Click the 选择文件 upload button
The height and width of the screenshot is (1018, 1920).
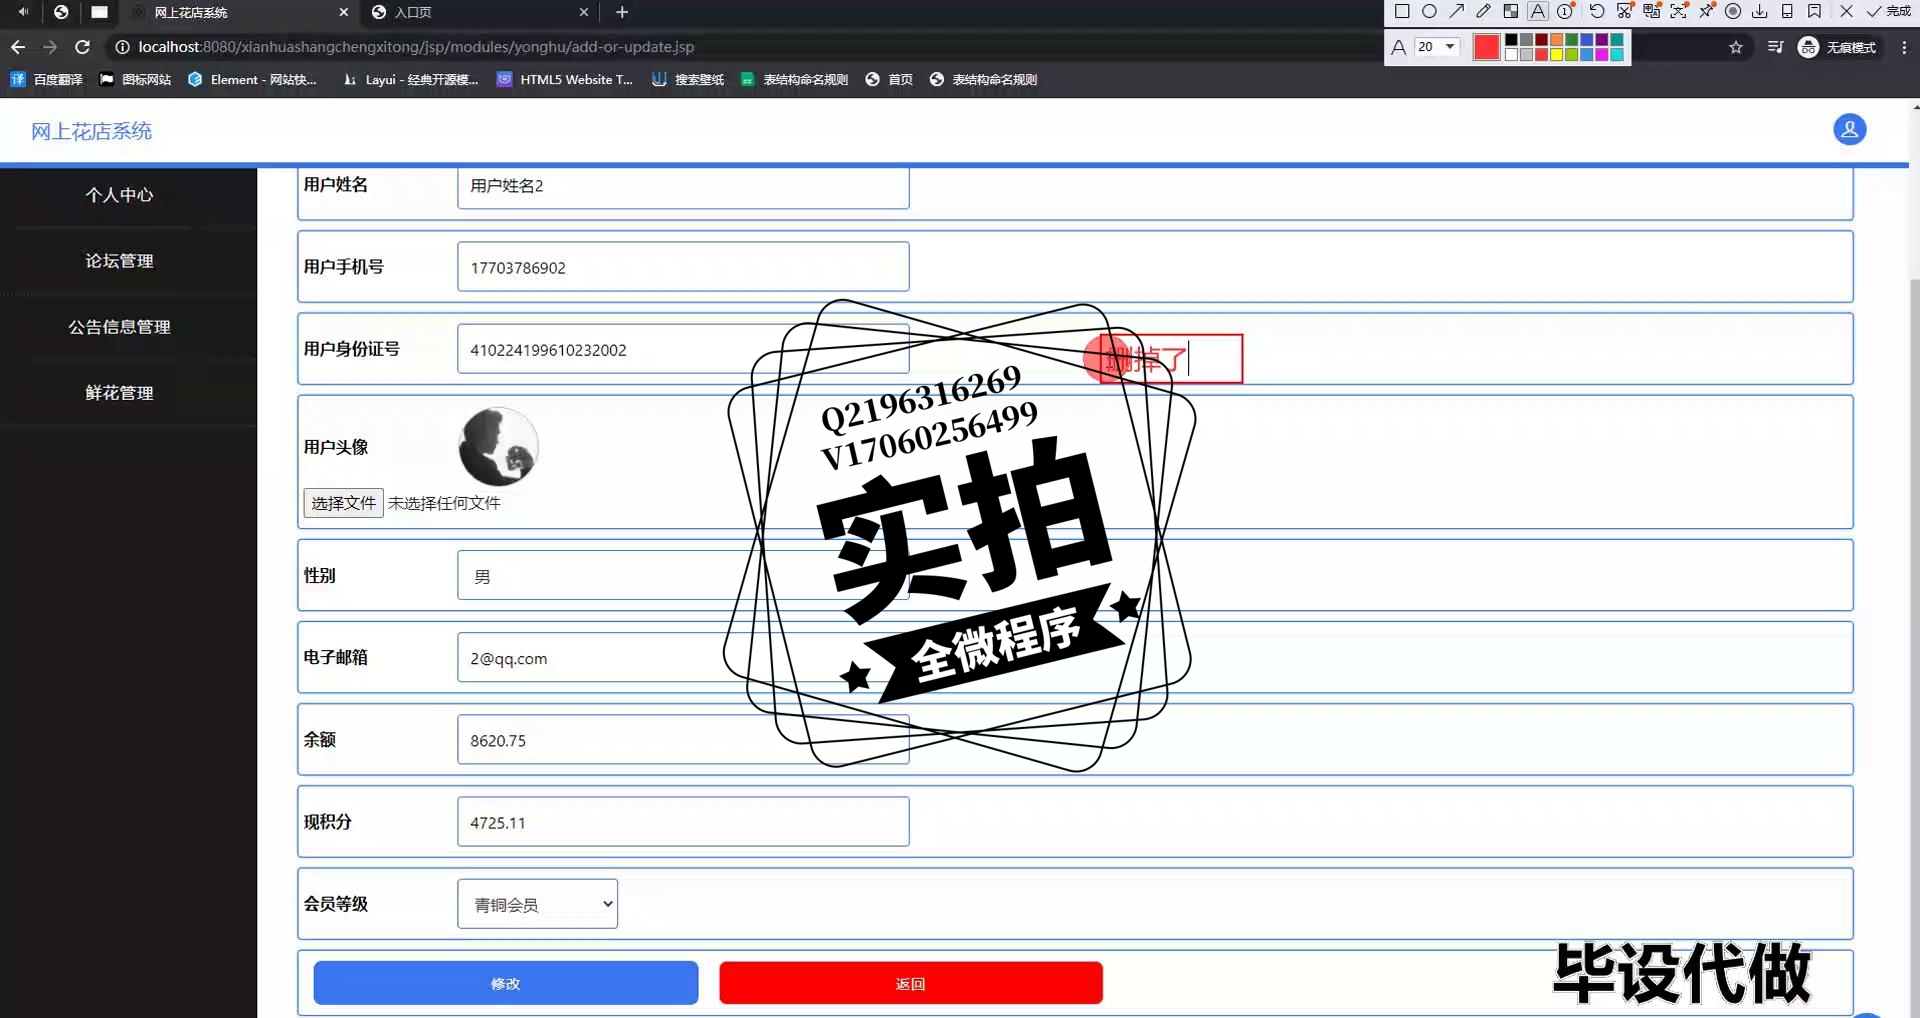(343, 503)
